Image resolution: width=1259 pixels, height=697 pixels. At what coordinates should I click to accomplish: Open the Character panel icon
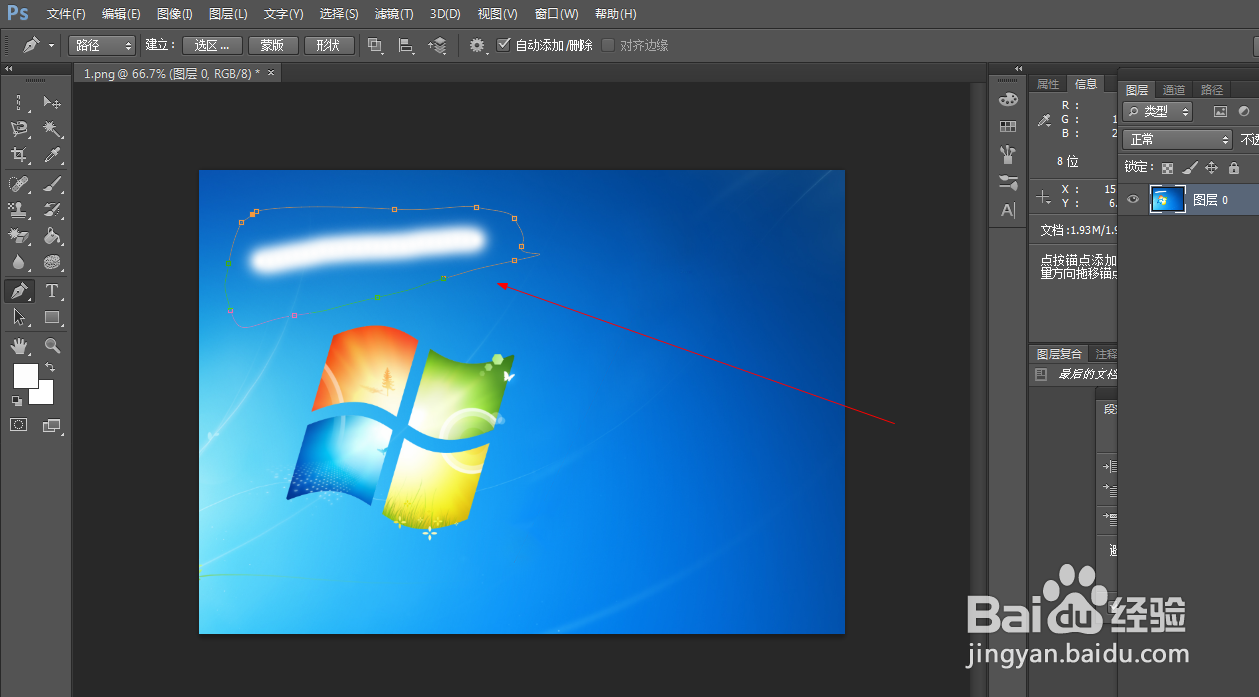[x=1008, y=210]
